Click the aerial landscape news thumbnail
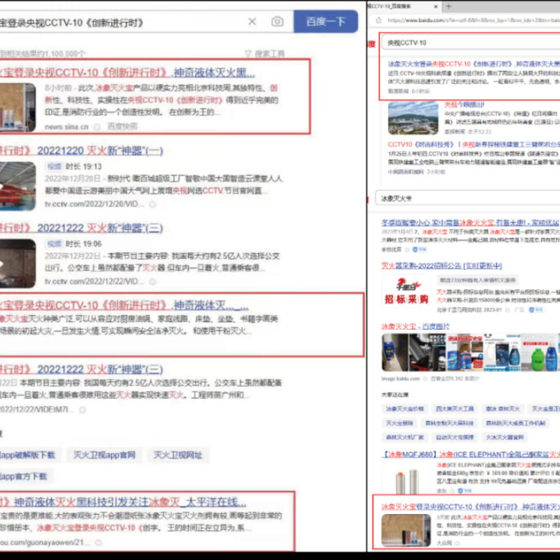The image size is (560, 560). pos(413,118)
